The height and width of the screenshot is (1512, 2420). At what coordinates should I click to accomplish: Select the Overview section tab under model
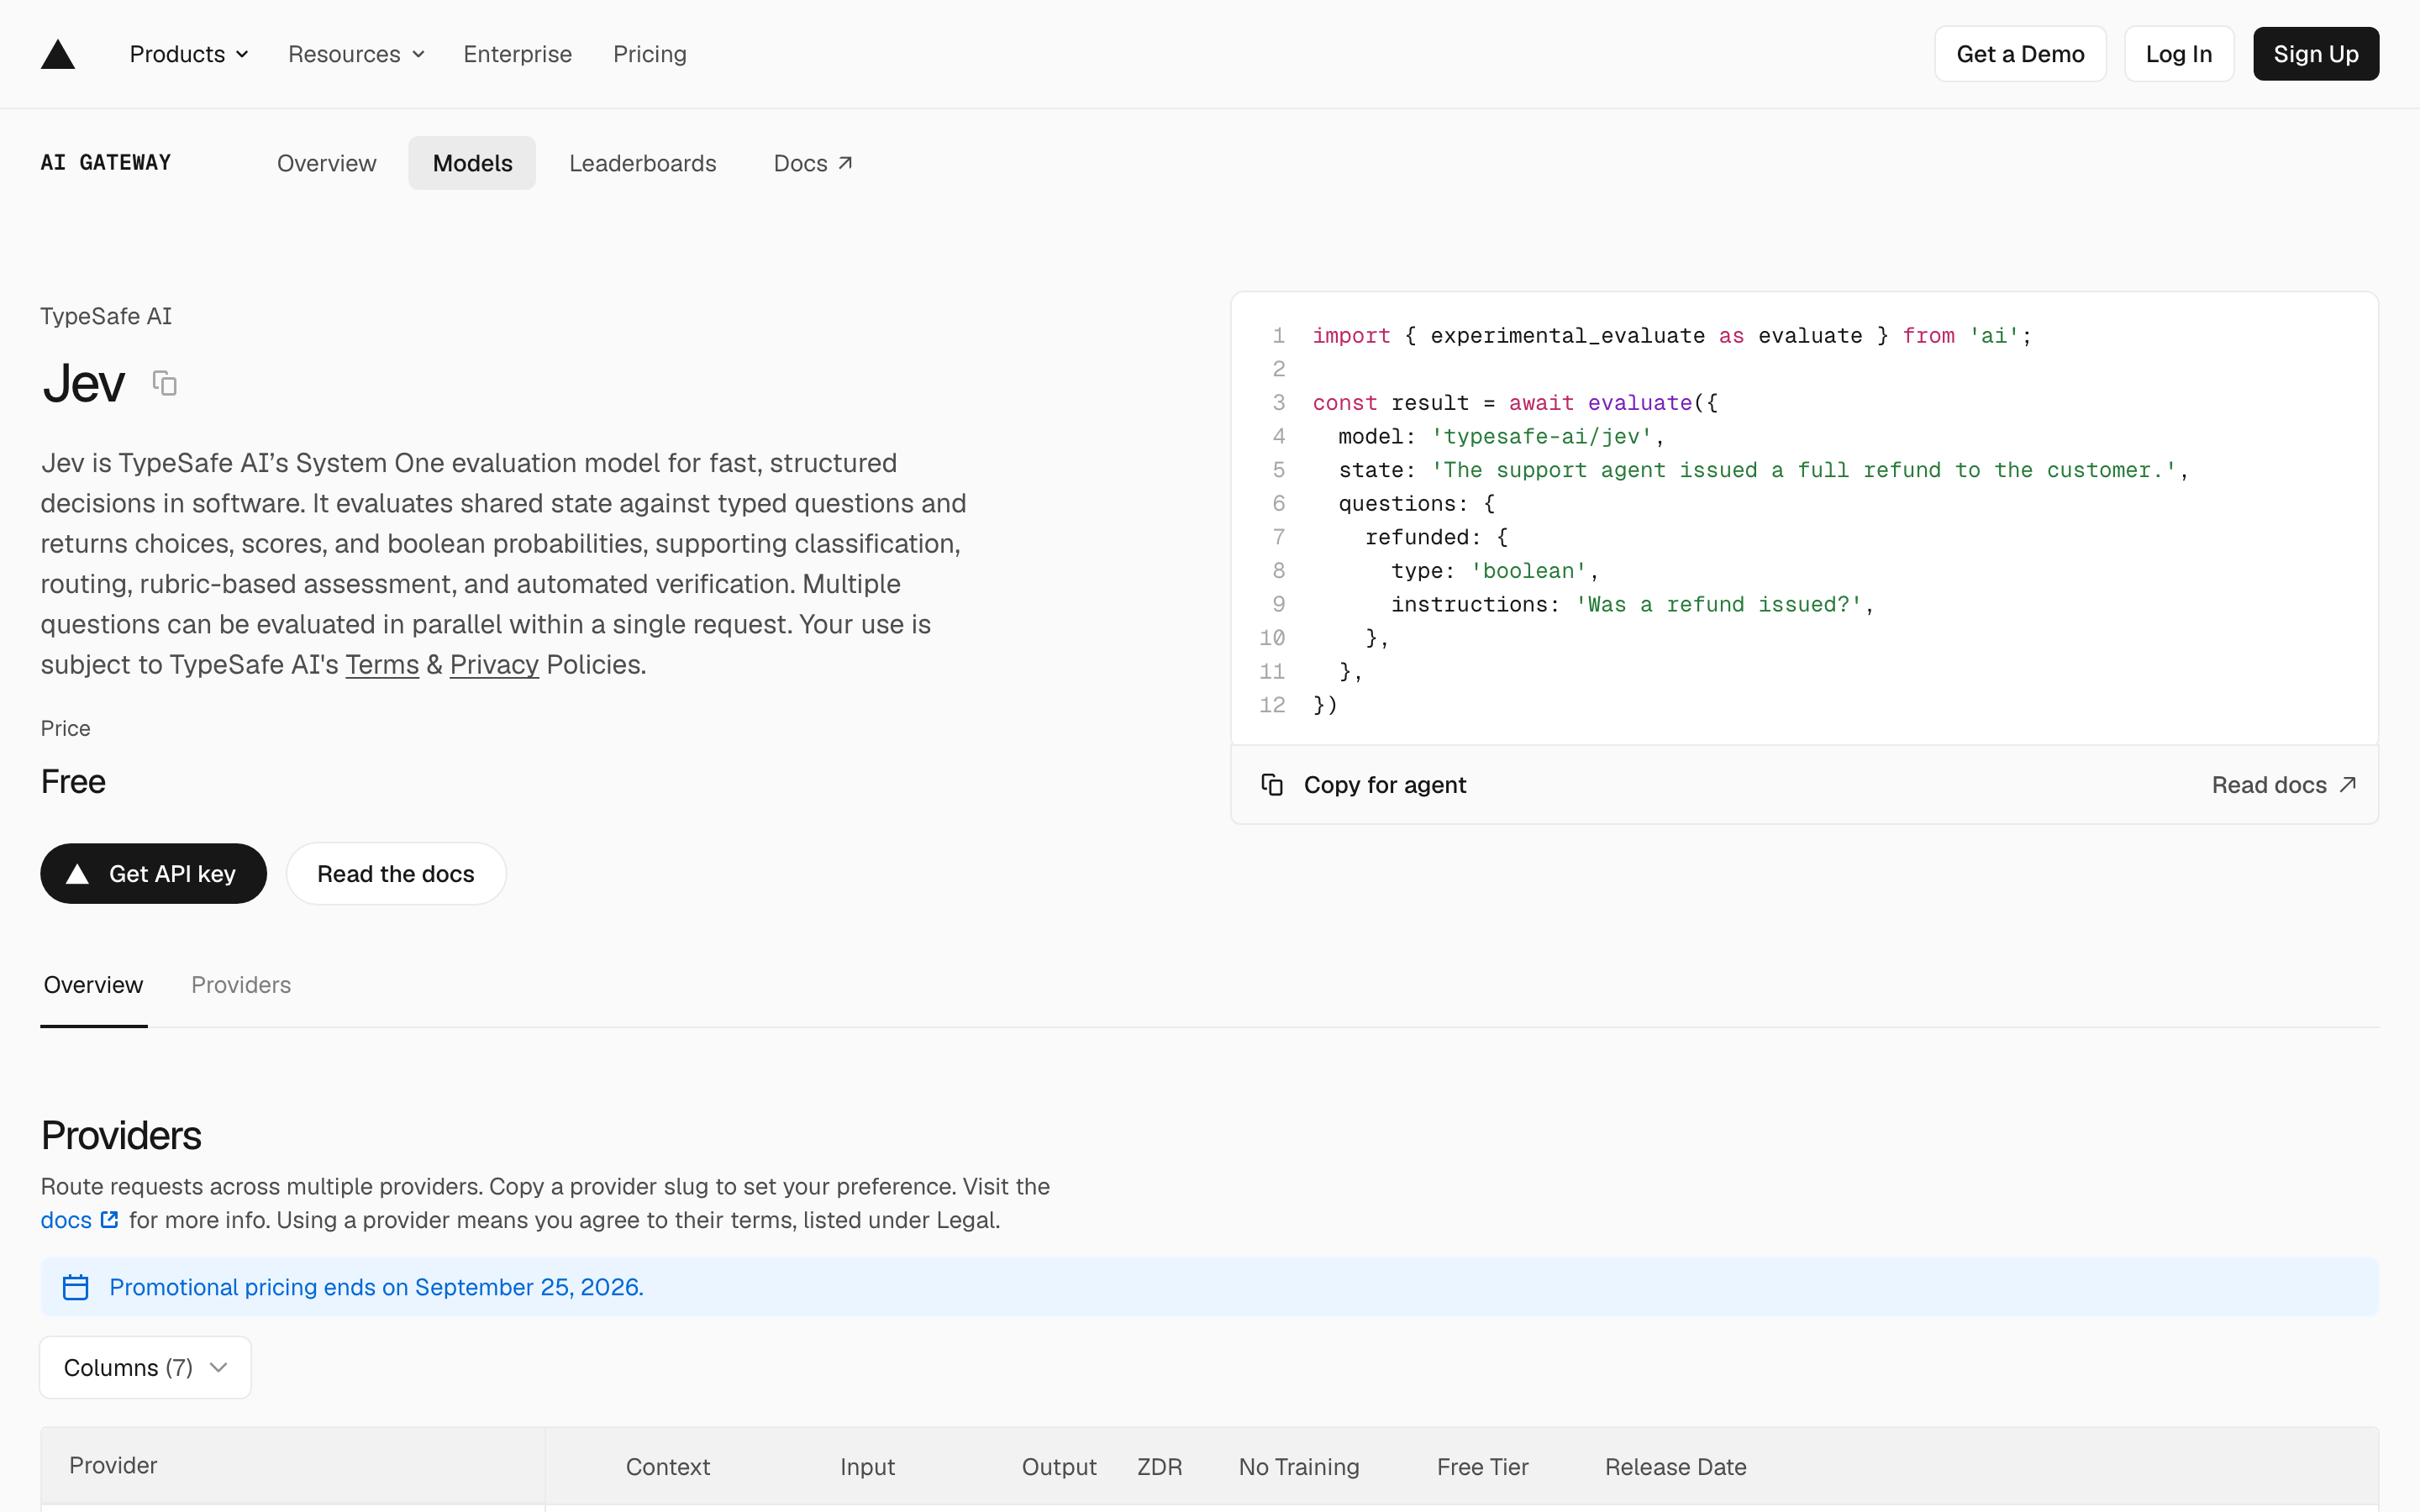click(x=94, y=985)
